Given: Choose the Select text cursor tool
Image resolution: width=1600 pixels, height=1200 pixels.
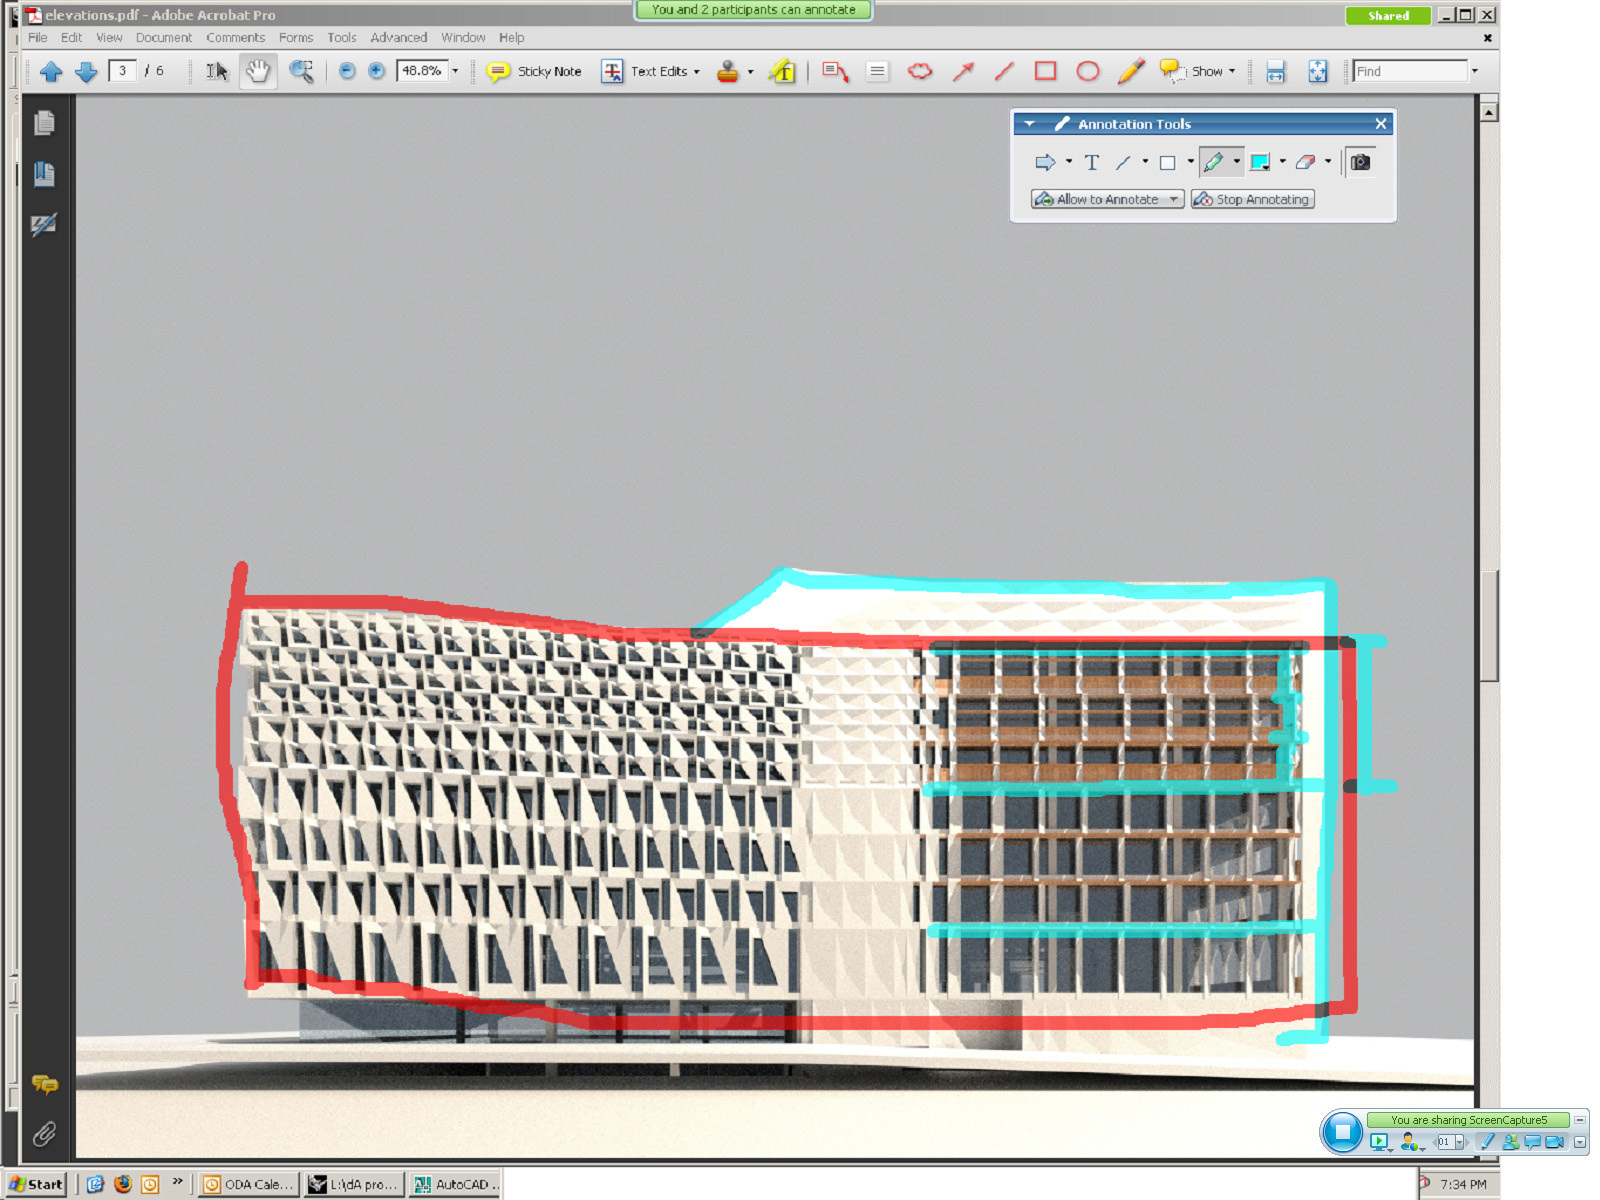Looking at the screenshot, I should coord(217,71).
